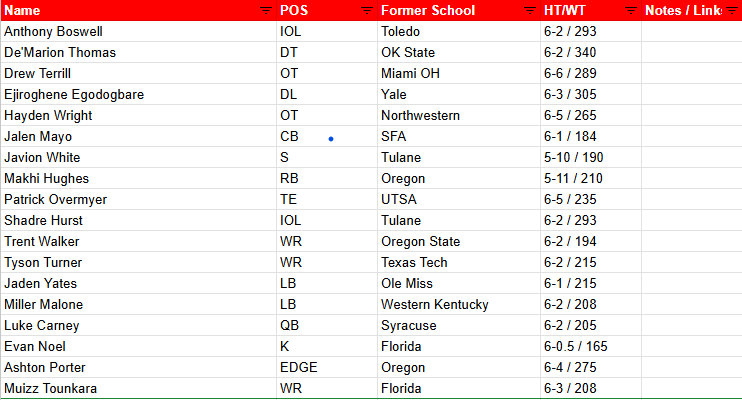742x400 pixels.
Task: Open the HT/WT column filter dropdown
Action: [x=630, y=10]
